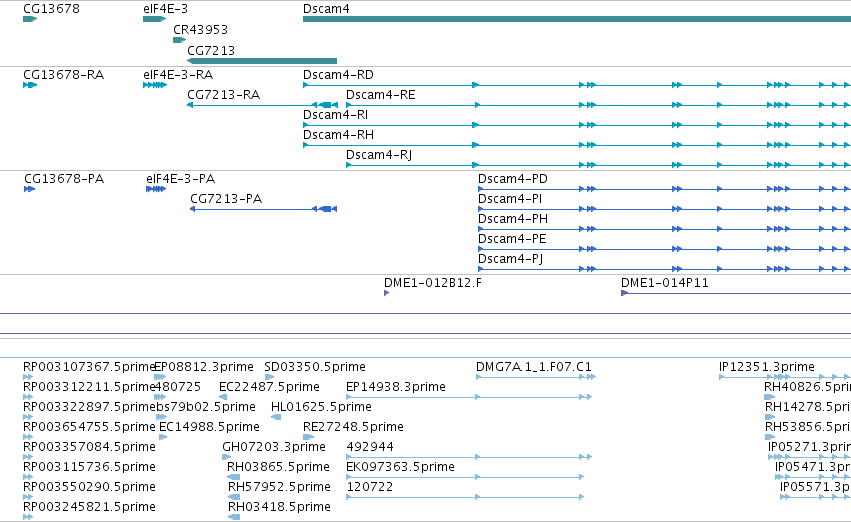Click EST GH07203.3prime
Screen dimensions: 851x522
274,448
